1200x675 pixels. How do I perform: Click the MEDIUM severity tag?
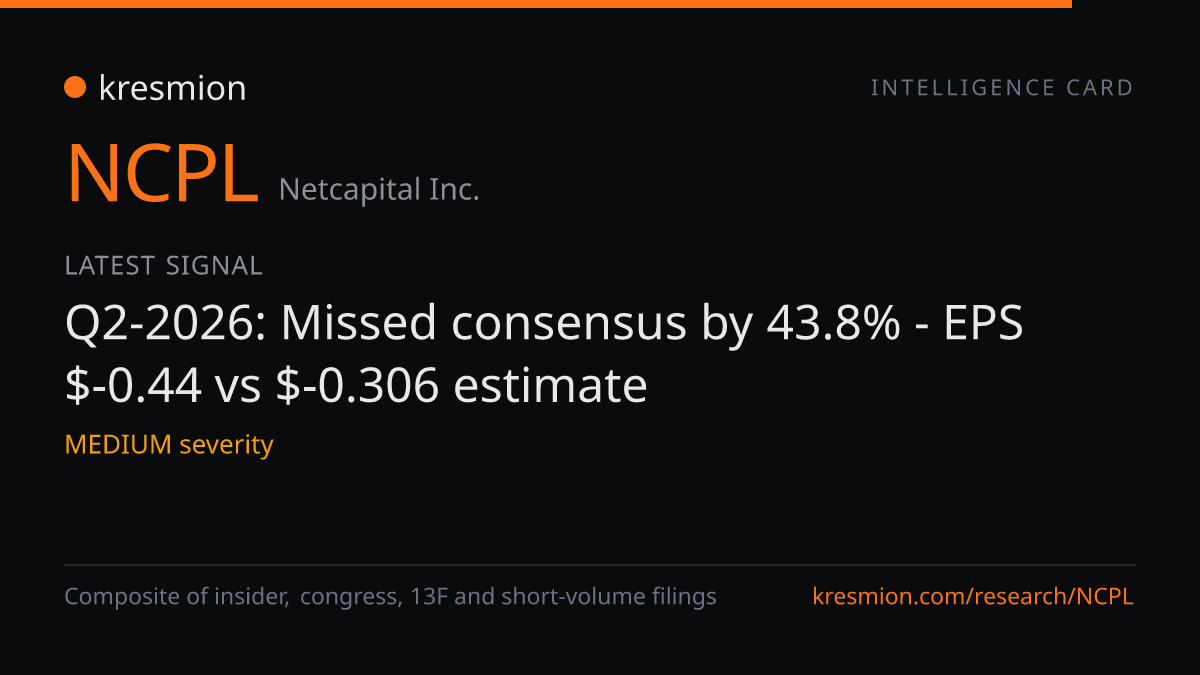coord(169,444)
